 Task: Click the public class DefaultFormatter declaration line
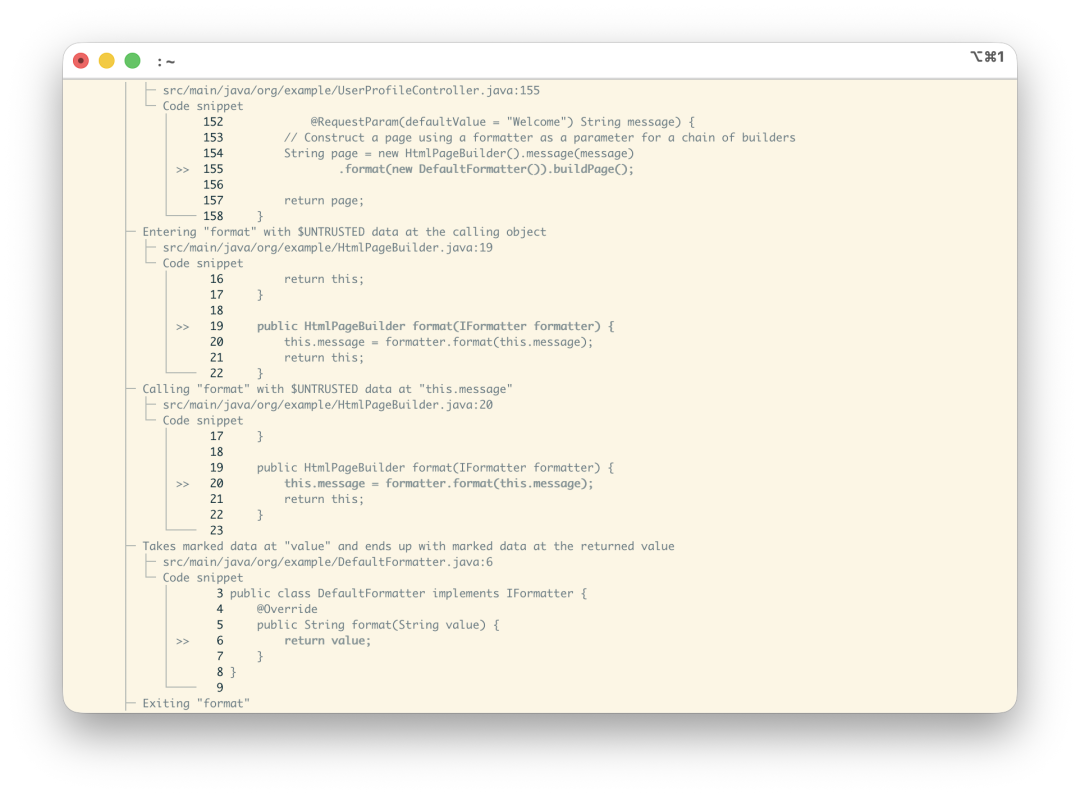point(408,594)
